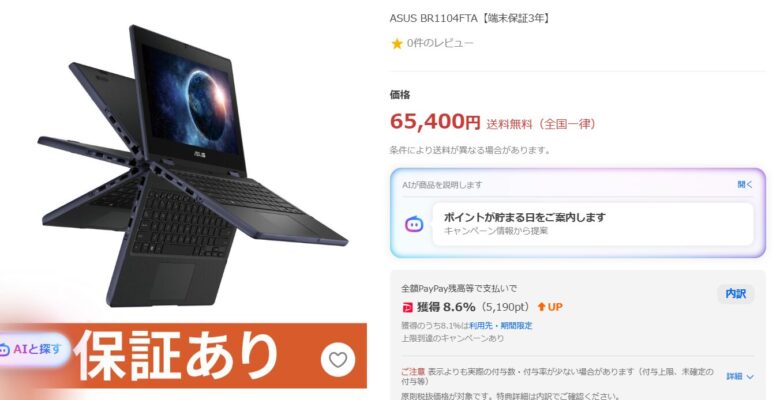This screenshot has height=400, width=780.
Task: Click the ASUS laptop product image
Action: 192,164
